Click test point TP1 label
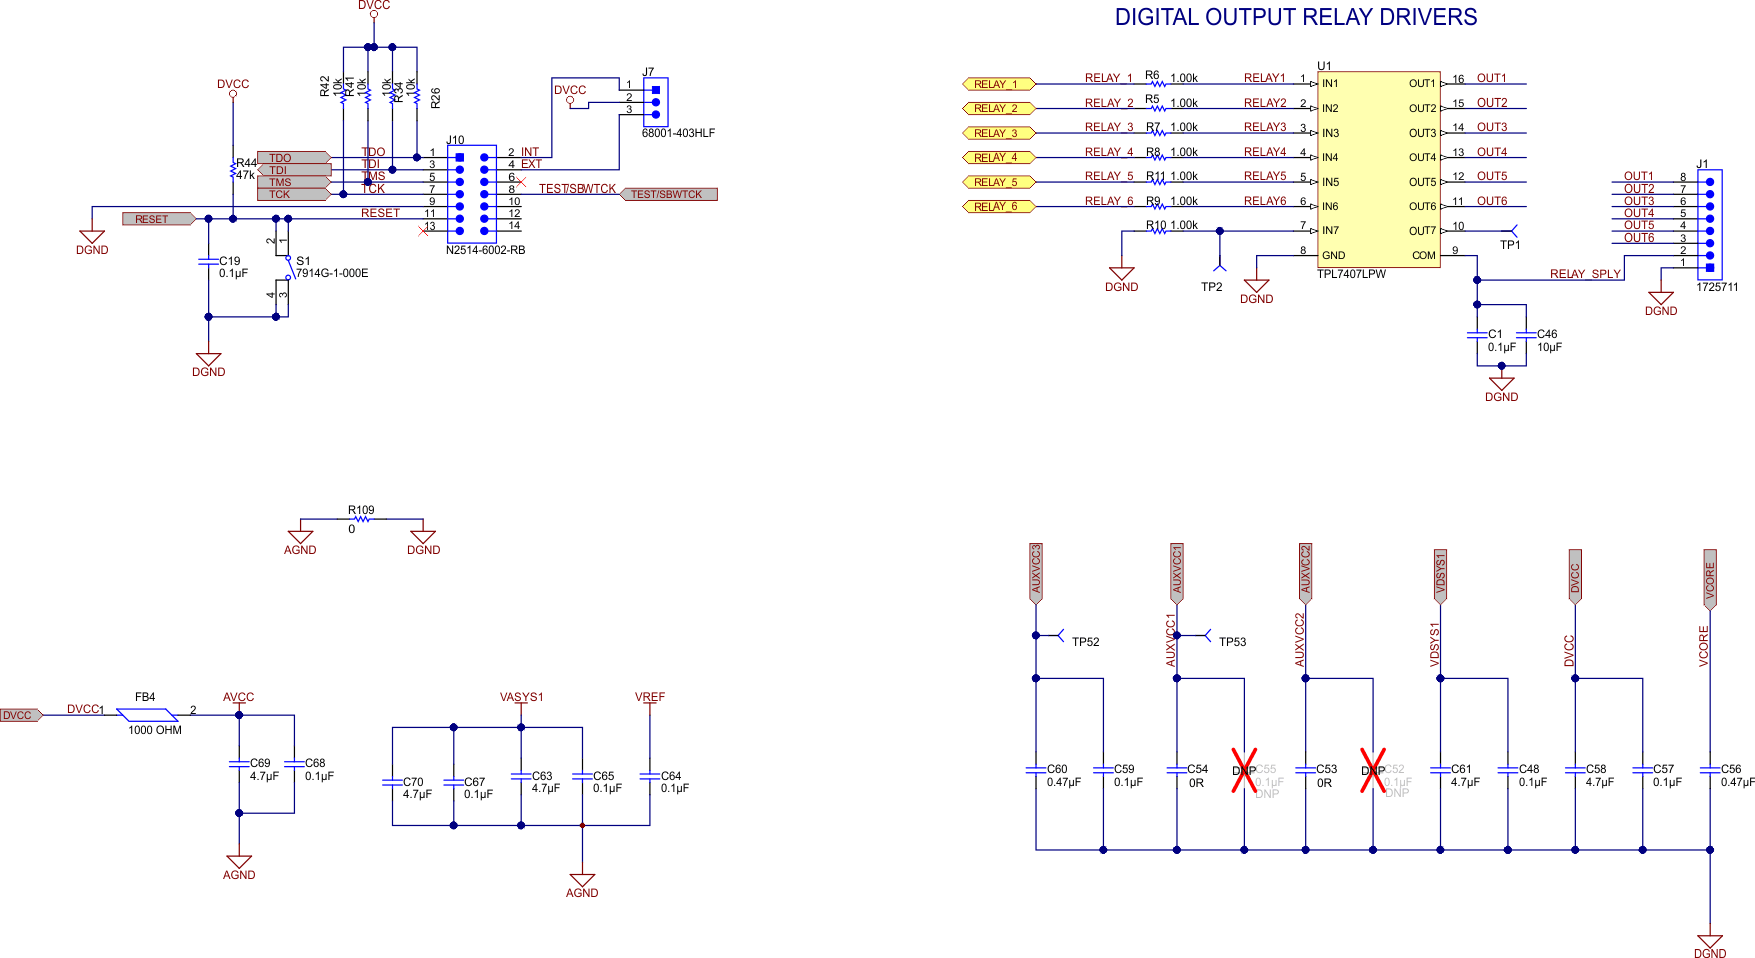 coord(1510,245)
